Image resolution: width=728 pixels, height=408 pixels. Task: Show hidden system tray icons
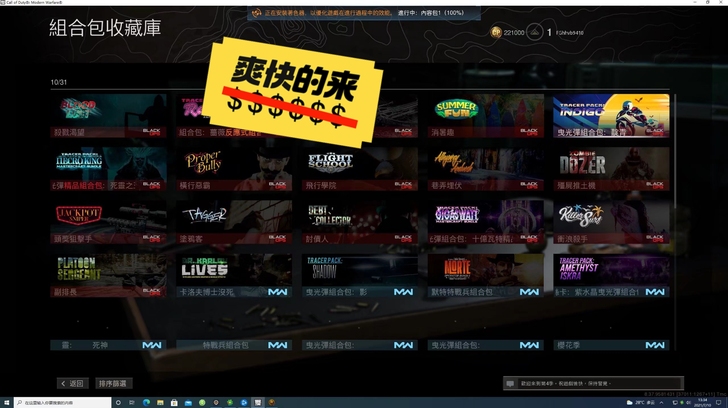(x=662, y=402)
